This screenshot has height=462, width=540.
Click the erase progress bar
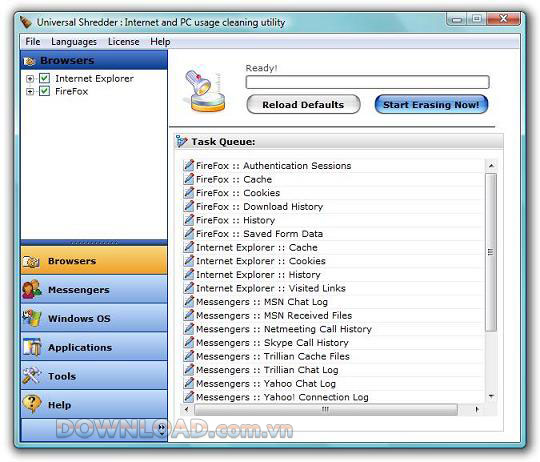[x=367, y=82]
